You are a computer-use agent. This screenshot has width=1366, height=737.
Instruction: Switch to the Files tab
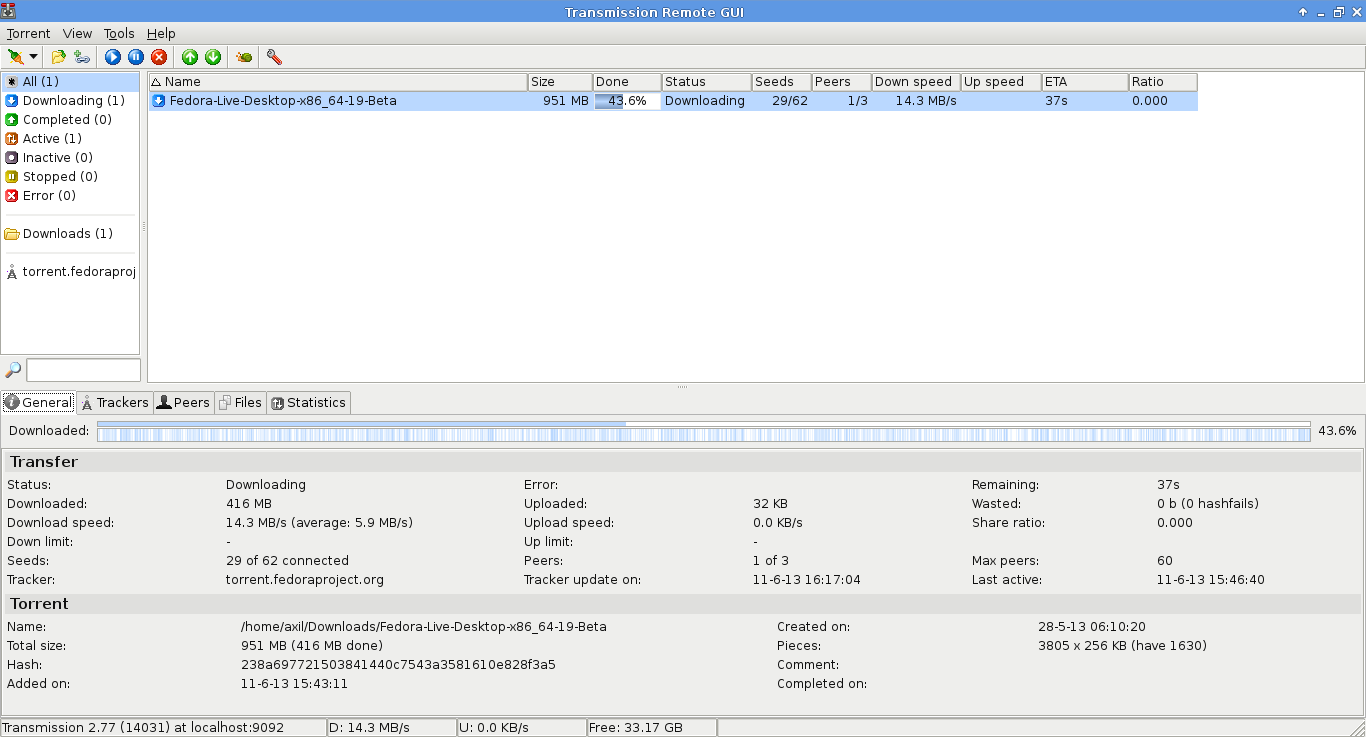pyautogui.click(x=240, y=402)
